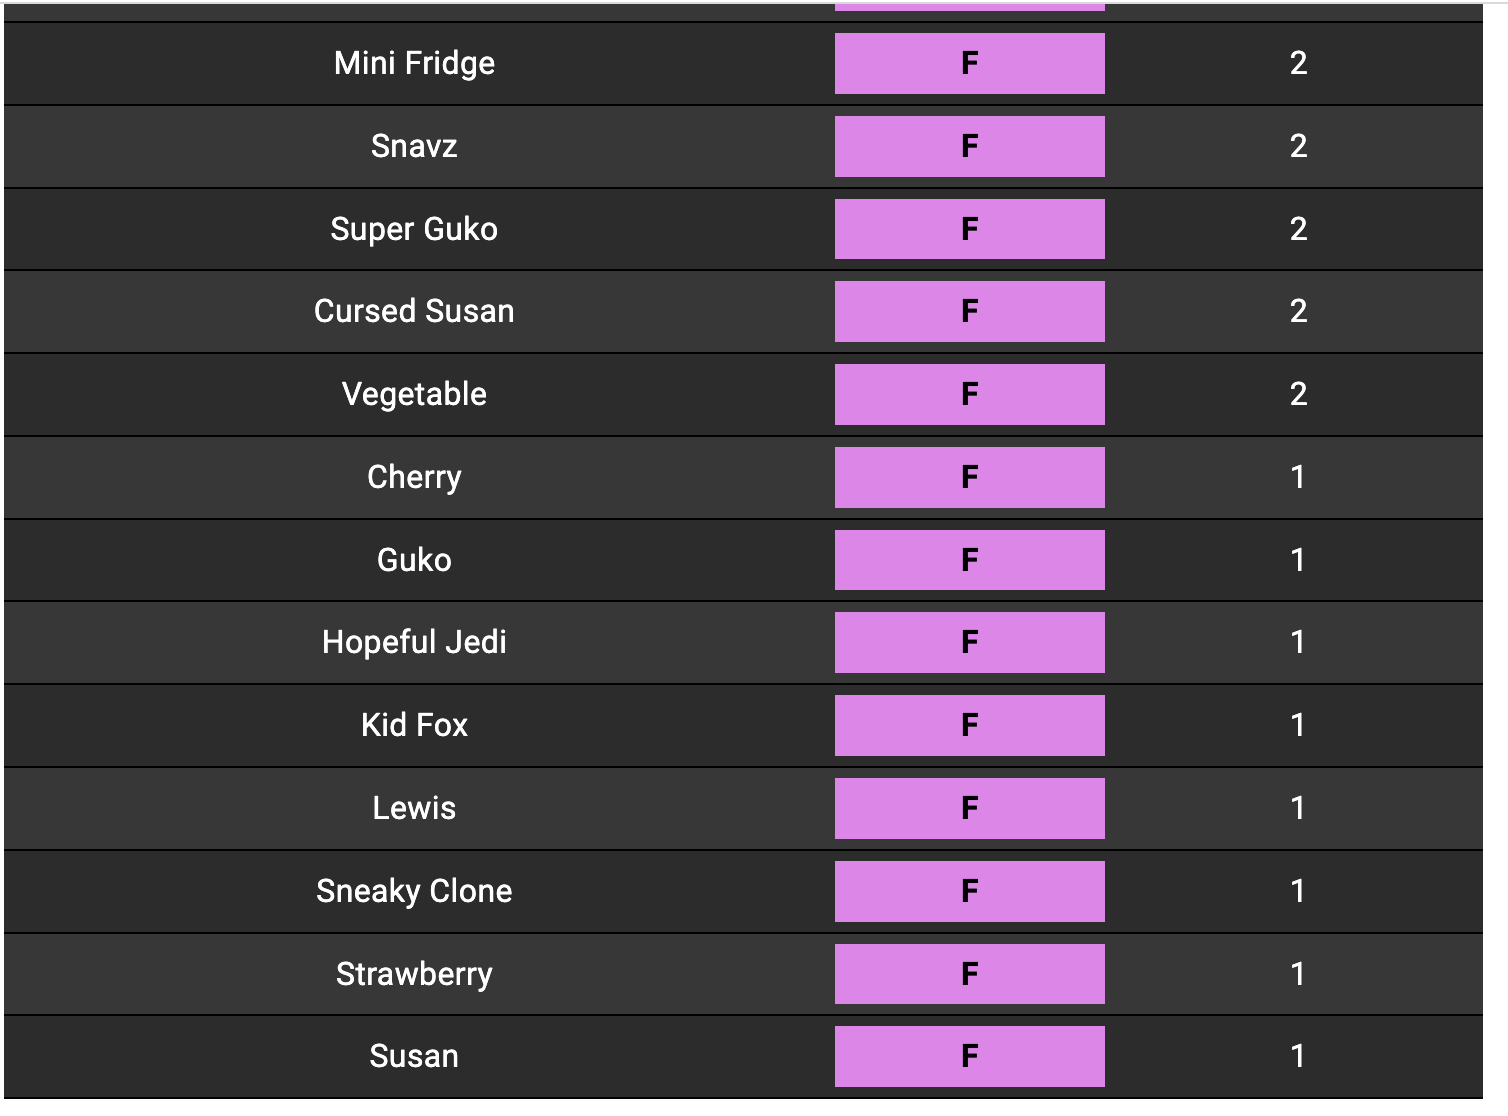Select the F tier cell for Guko
1508x1116 pixels.
[x=969, y=560]
